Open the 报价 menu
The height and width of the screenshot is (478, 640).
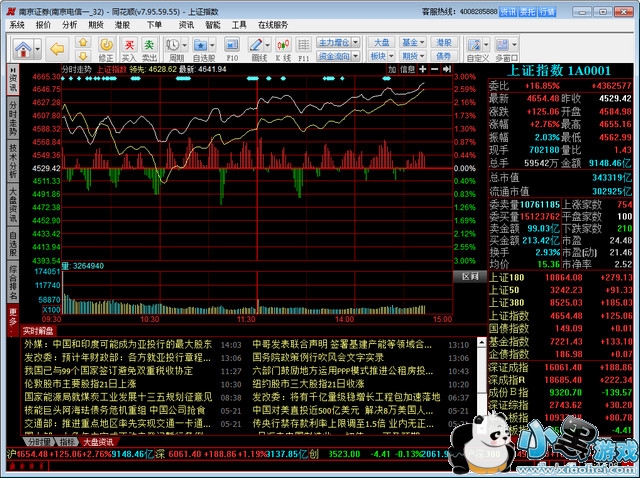43,25
